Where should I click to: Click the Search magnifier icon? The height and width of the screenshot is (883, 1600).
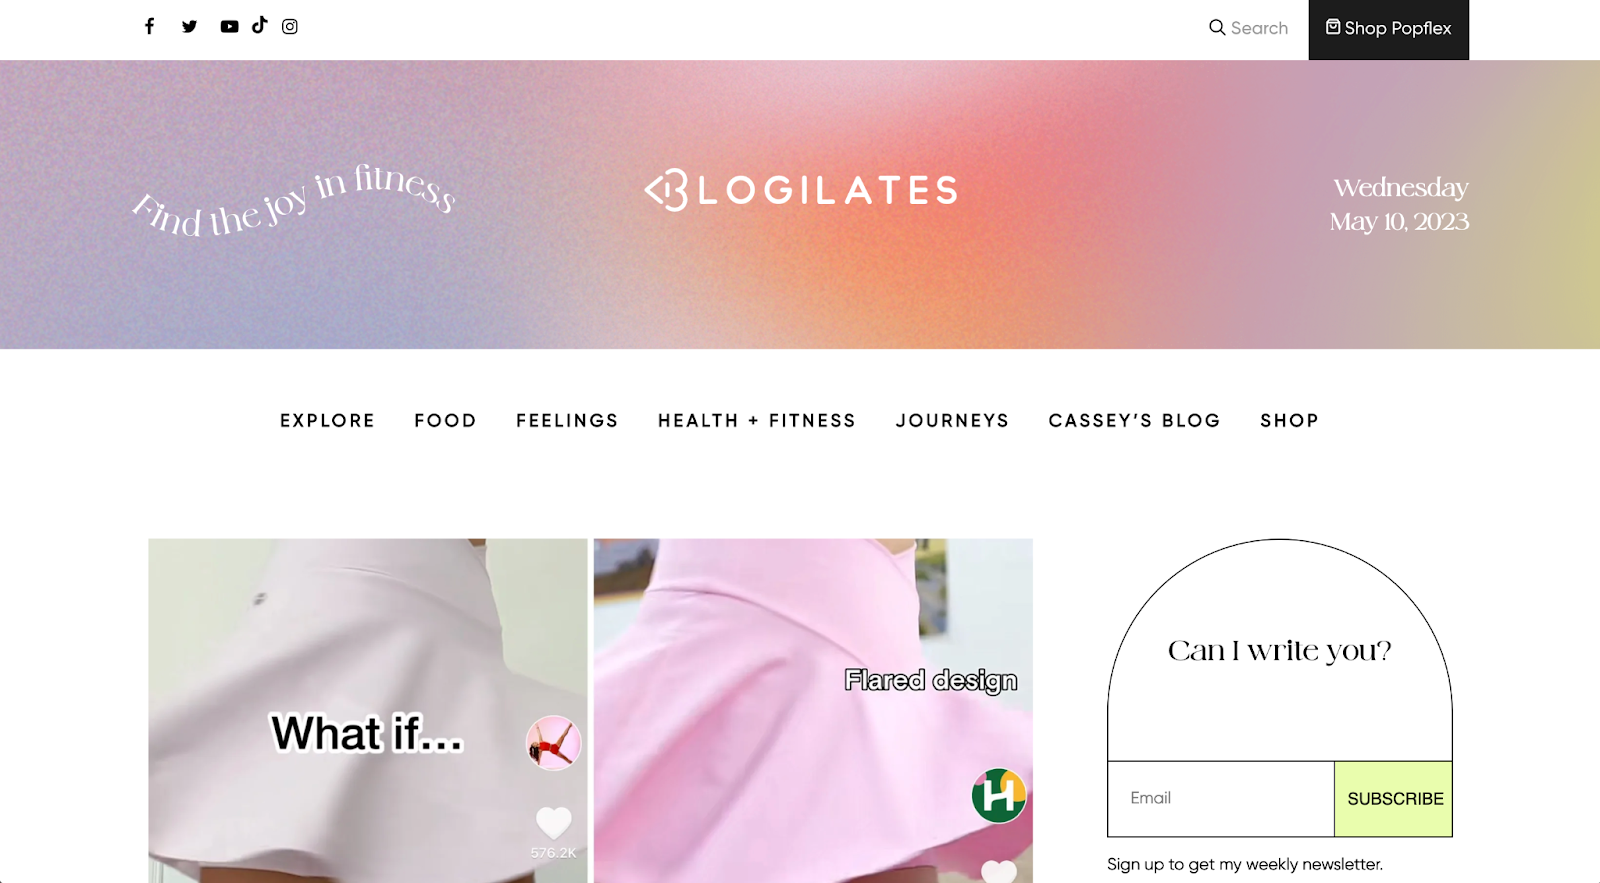click(x=1217, y=27)
